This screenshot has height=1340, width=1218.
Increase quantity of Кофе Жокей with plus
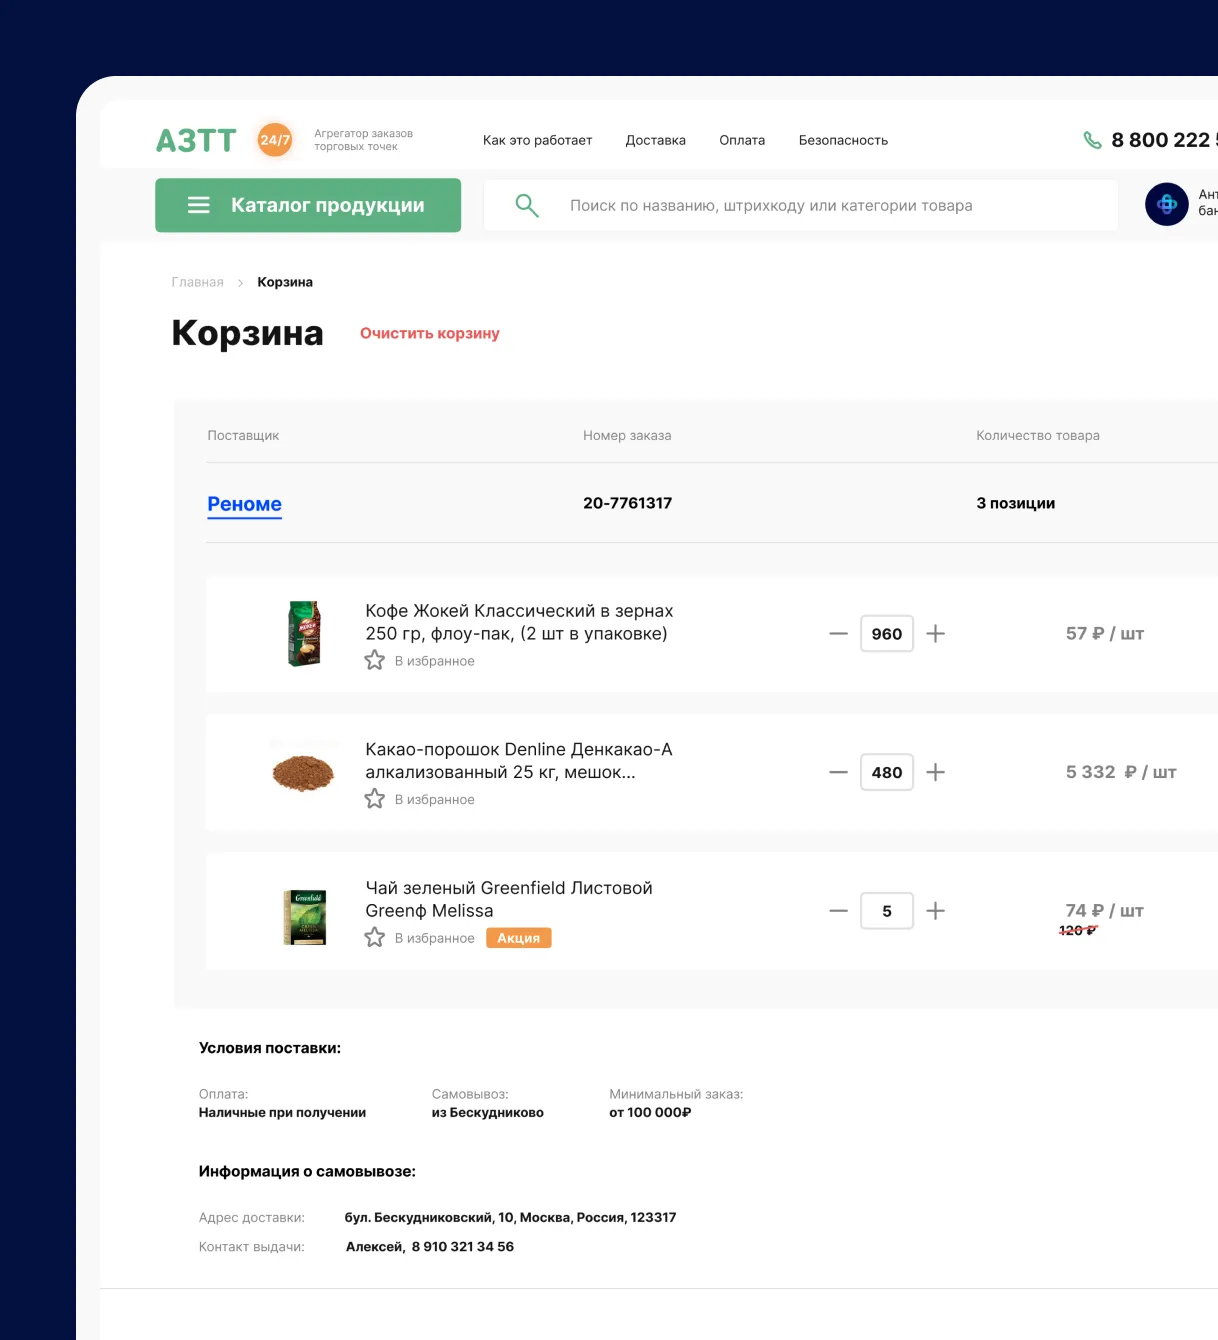point(935,634)
